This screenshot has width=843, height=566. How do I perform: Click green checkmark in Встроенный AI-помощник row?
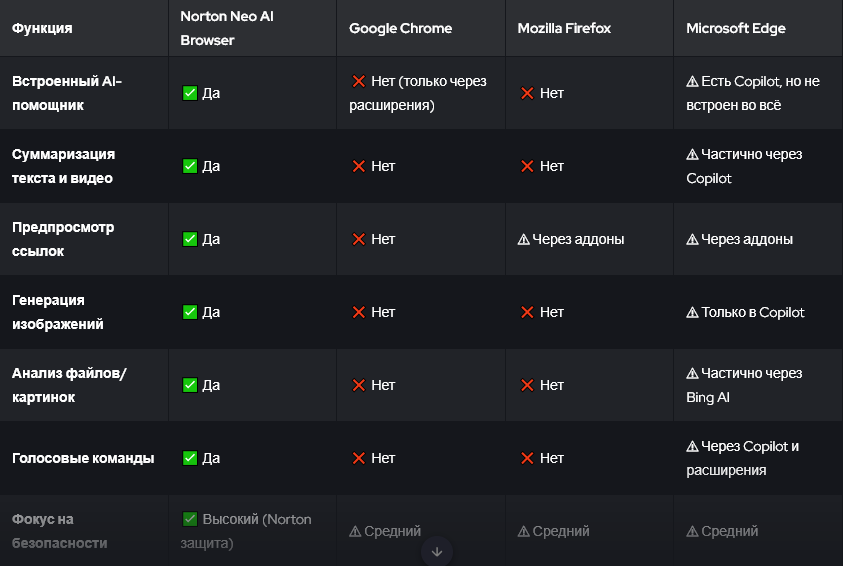190,93
